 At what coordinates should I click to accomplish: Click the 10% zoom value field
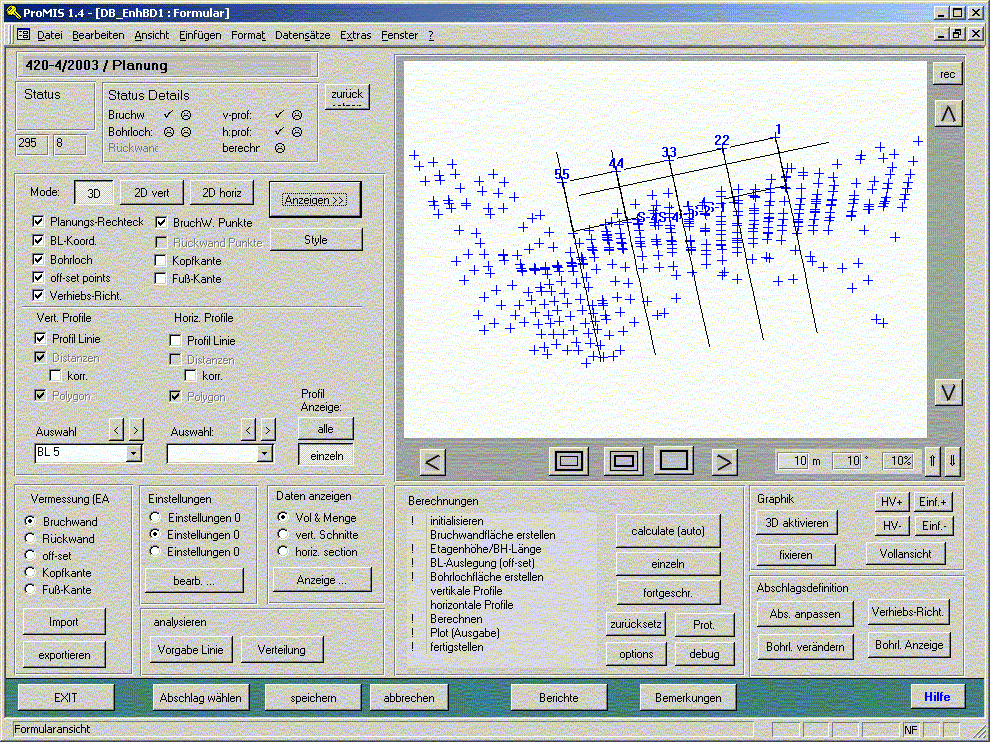point(899,461)
